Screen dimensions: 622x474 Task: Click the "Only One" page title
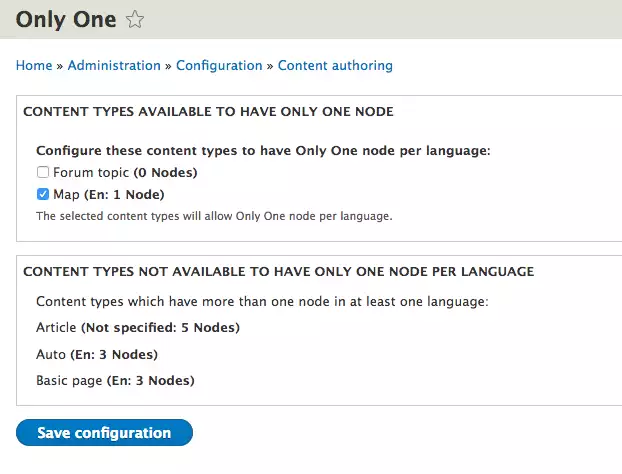[x=65, y=18]
